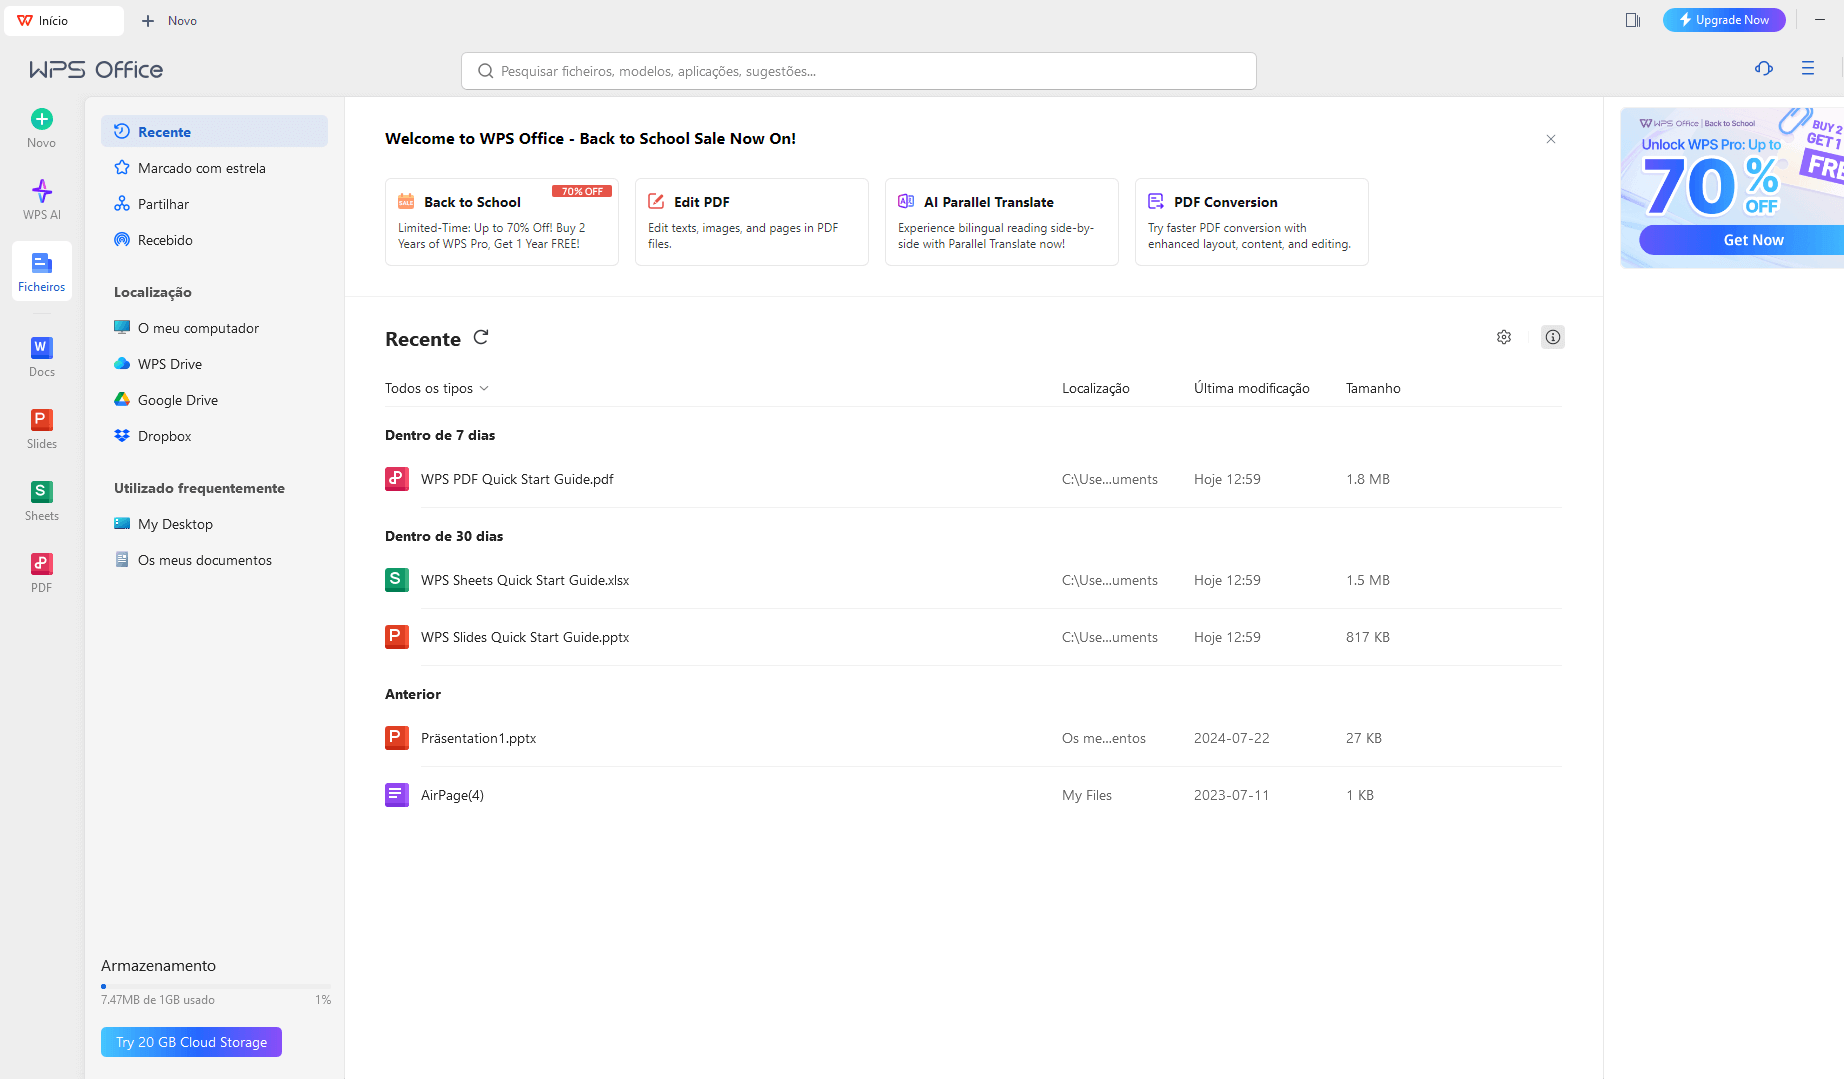
Task: Open WPS Drive location
Action: point(214,364)
